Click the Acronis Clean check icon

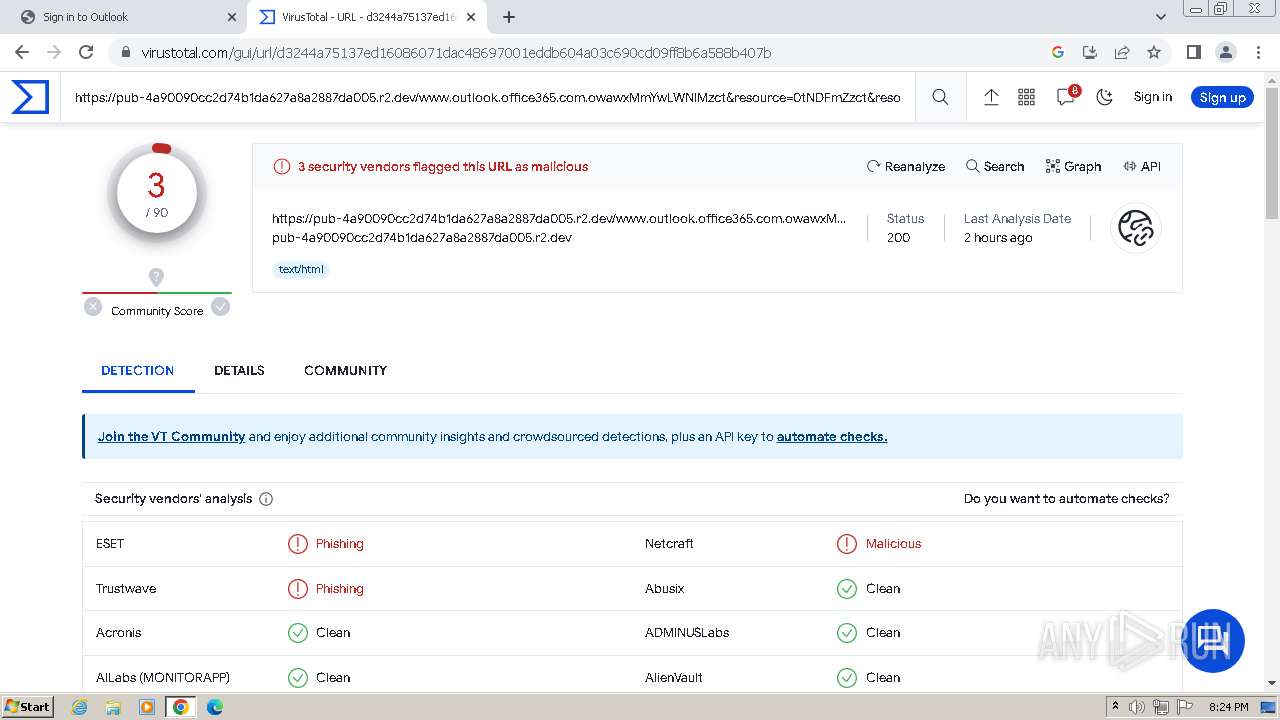coord(298,633)
